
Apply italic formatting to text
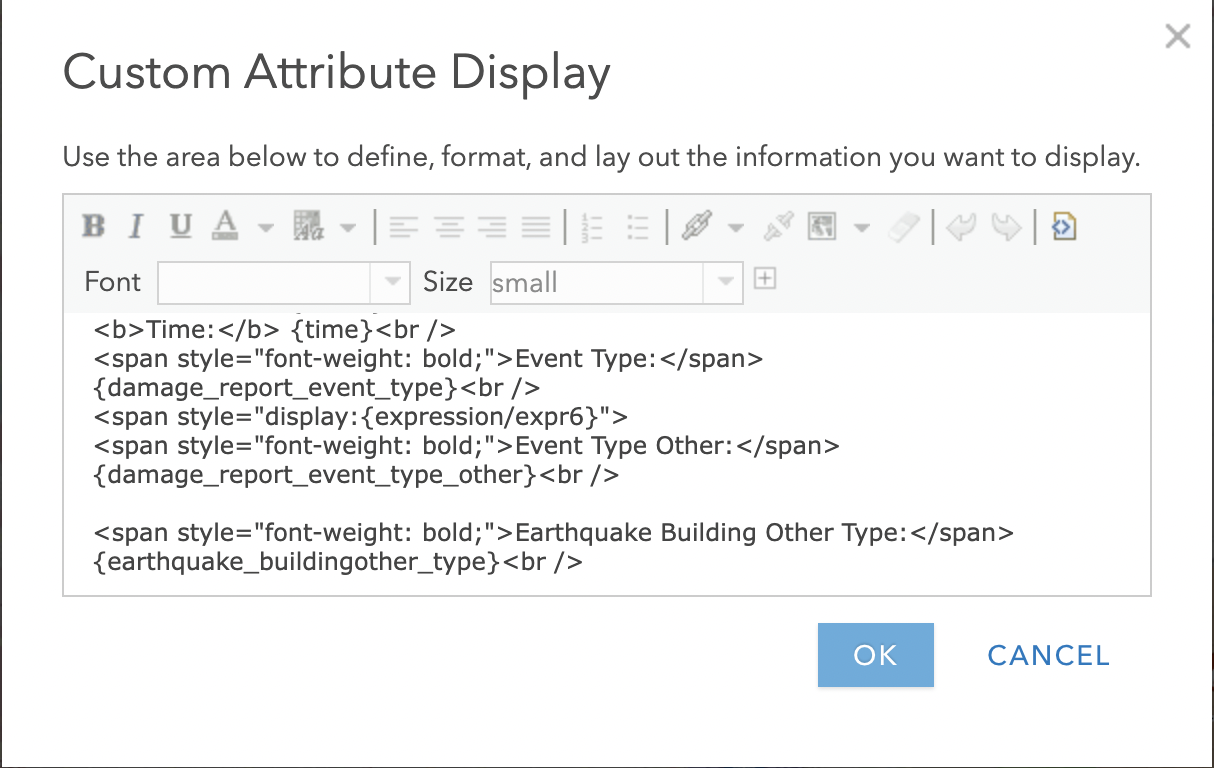(135, 227)
